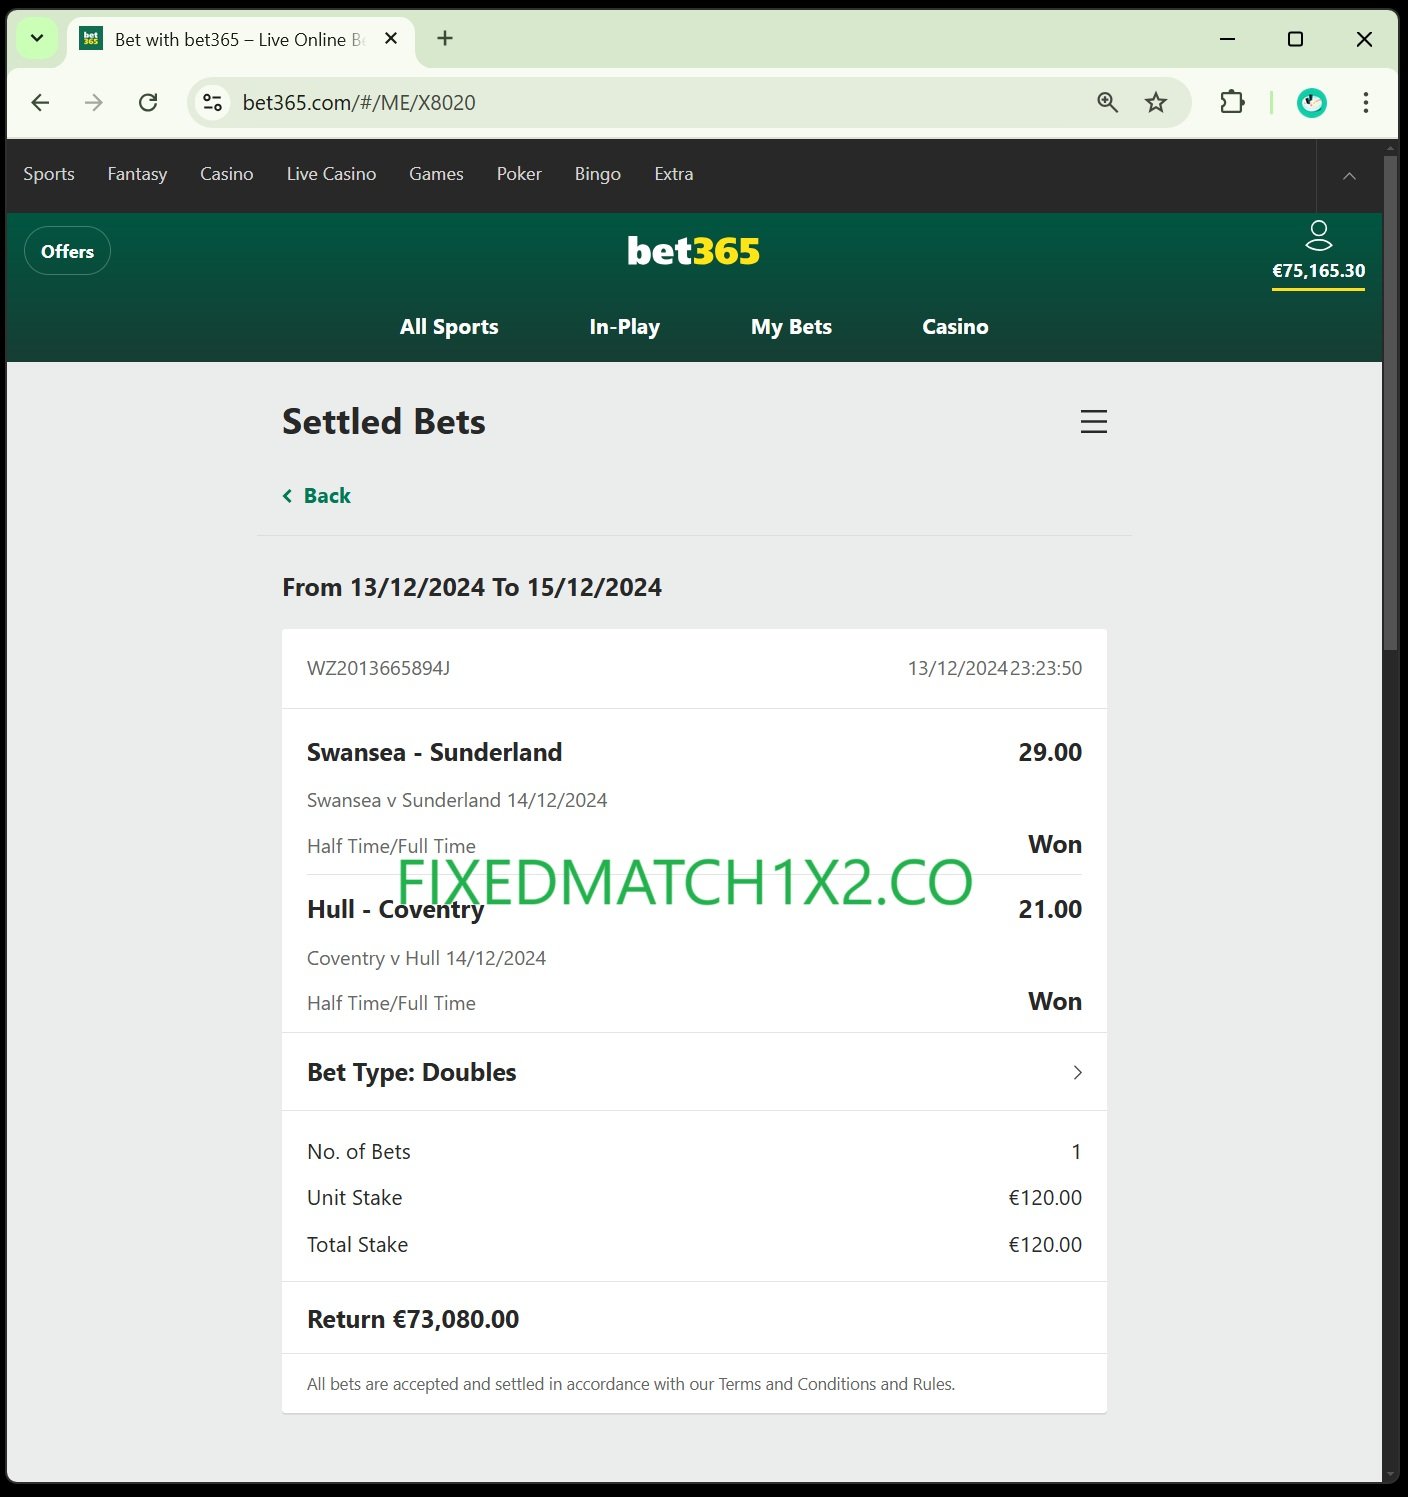Switch to In-Play tab
The image size is (1408, 1497).
625,327
